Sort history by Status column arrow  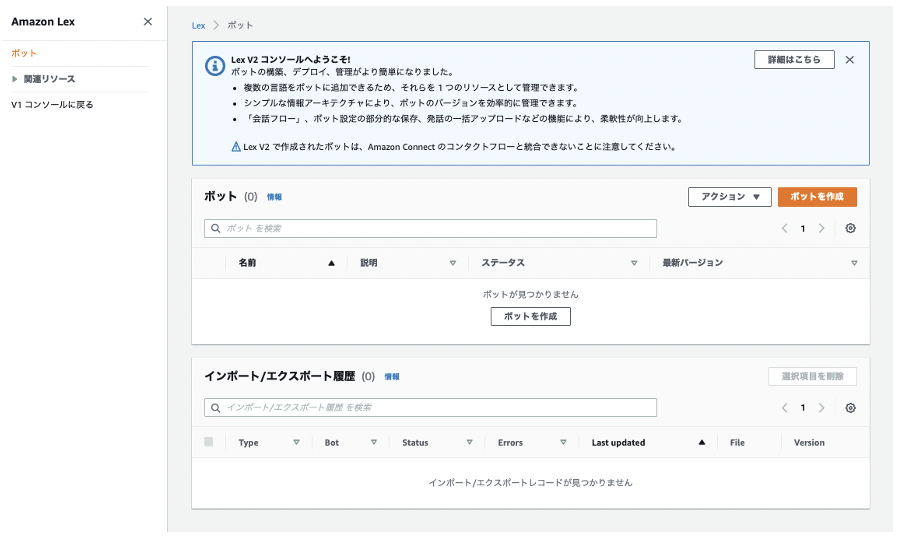(470, 443)
